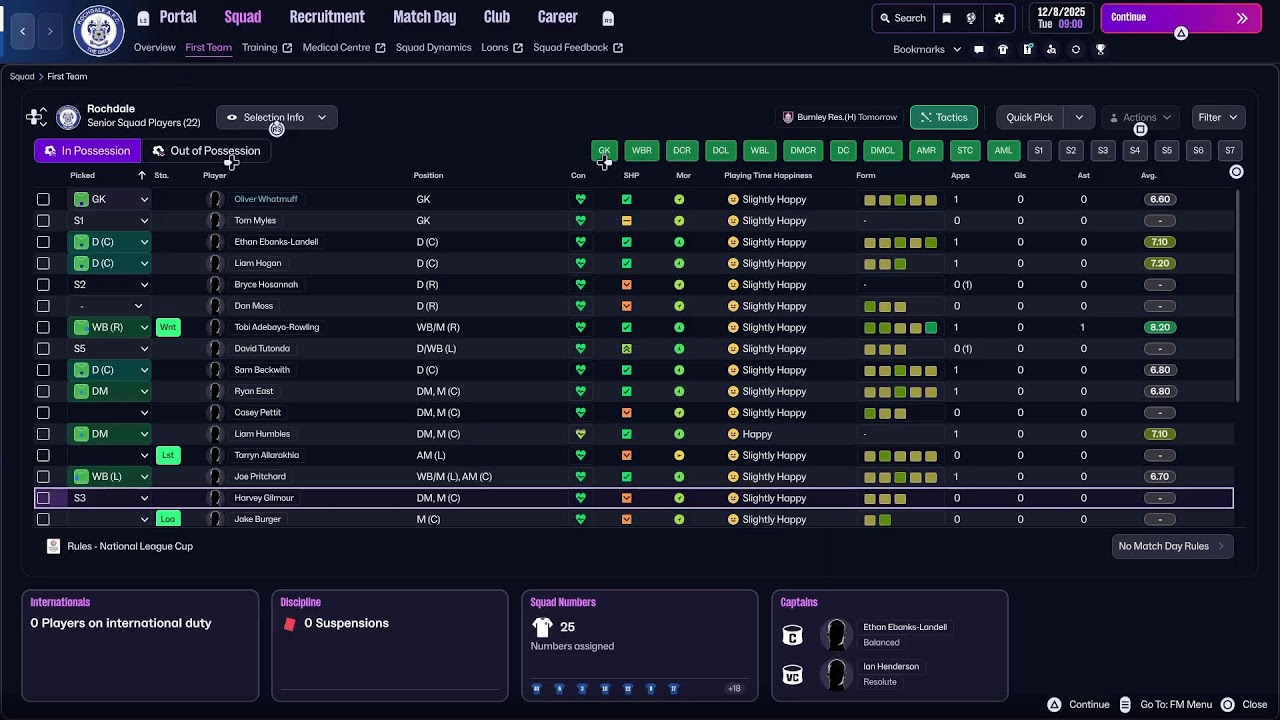This screenshot has height=720, width=1280.
Task: Open the Portal menu
Action: click(x=178, y=17)
